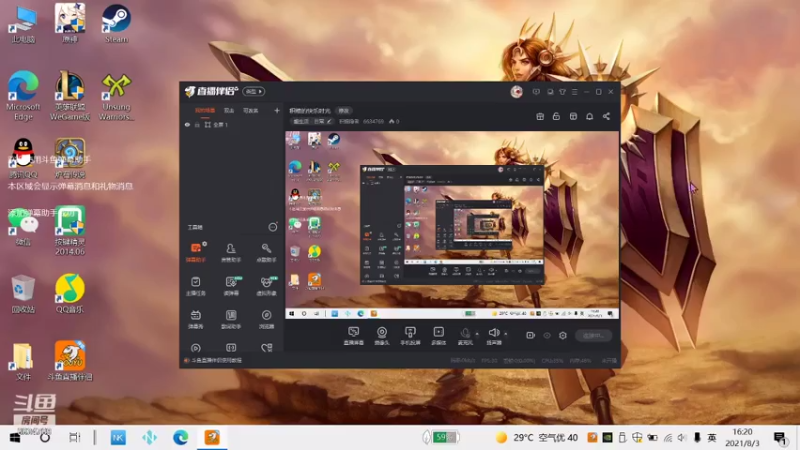Open the hamburger menu in title bar

point(574,92)
